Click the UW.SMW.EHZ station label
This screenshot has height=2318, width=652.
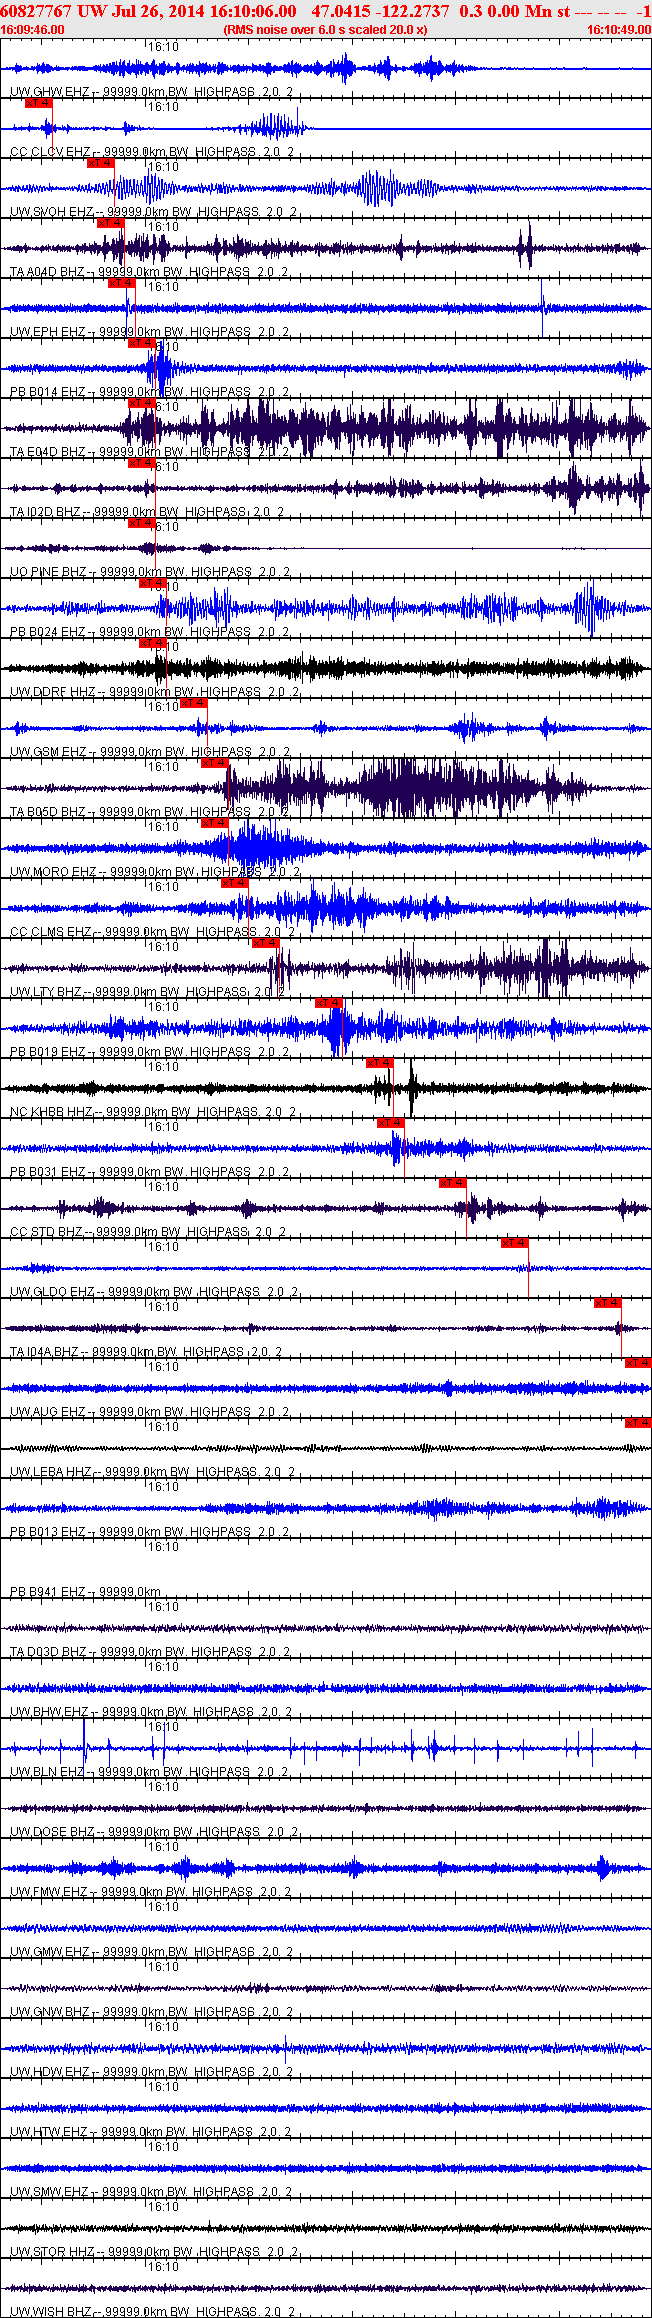click(x=49, y=2192)
